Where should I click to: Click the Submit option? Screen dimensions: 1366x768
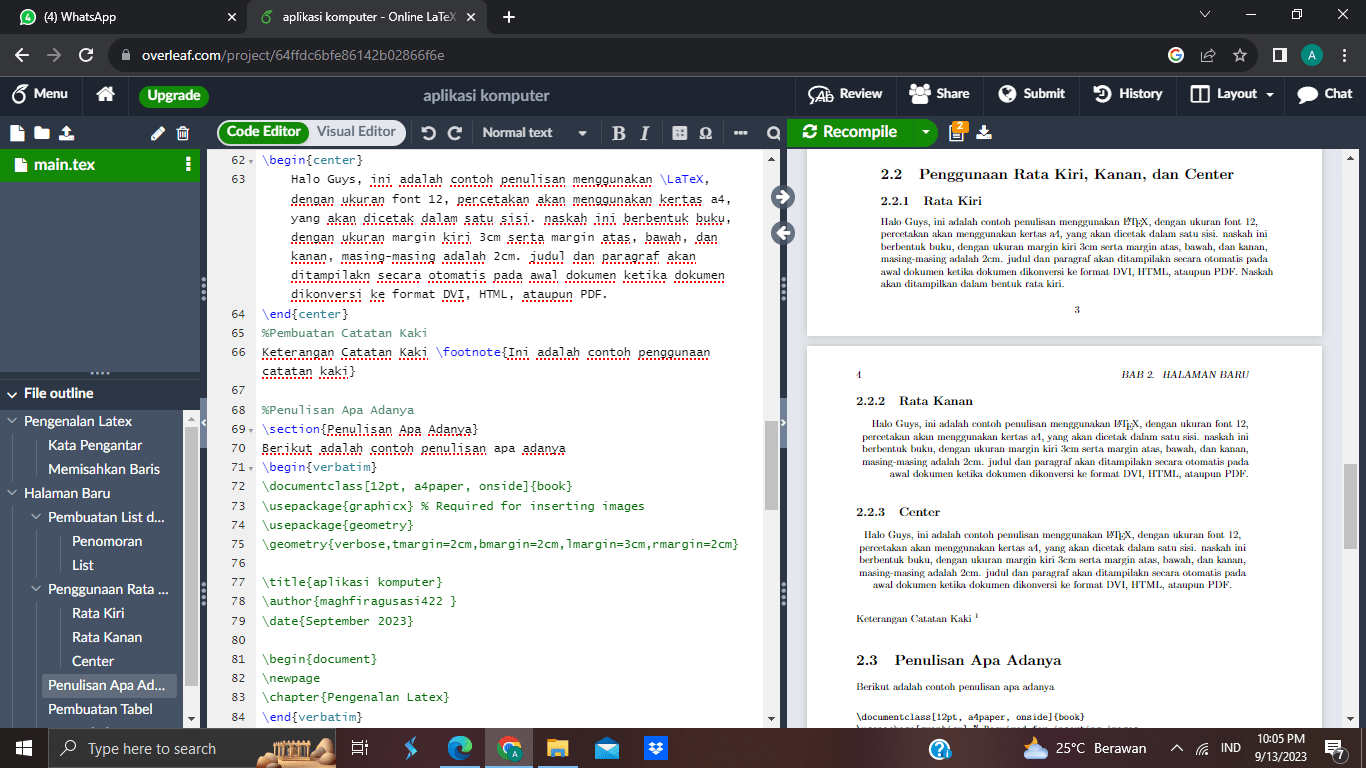click(1032, 94)
